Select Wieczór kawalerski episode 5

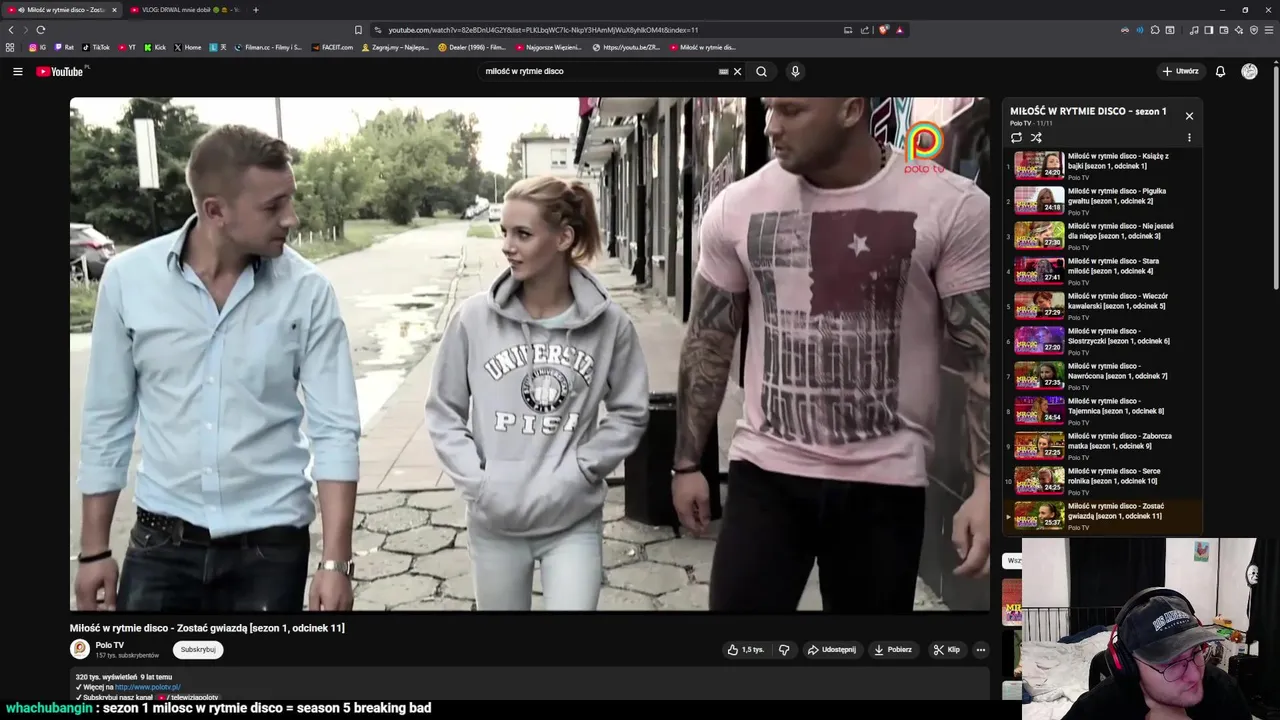(x=1102, y=305)
